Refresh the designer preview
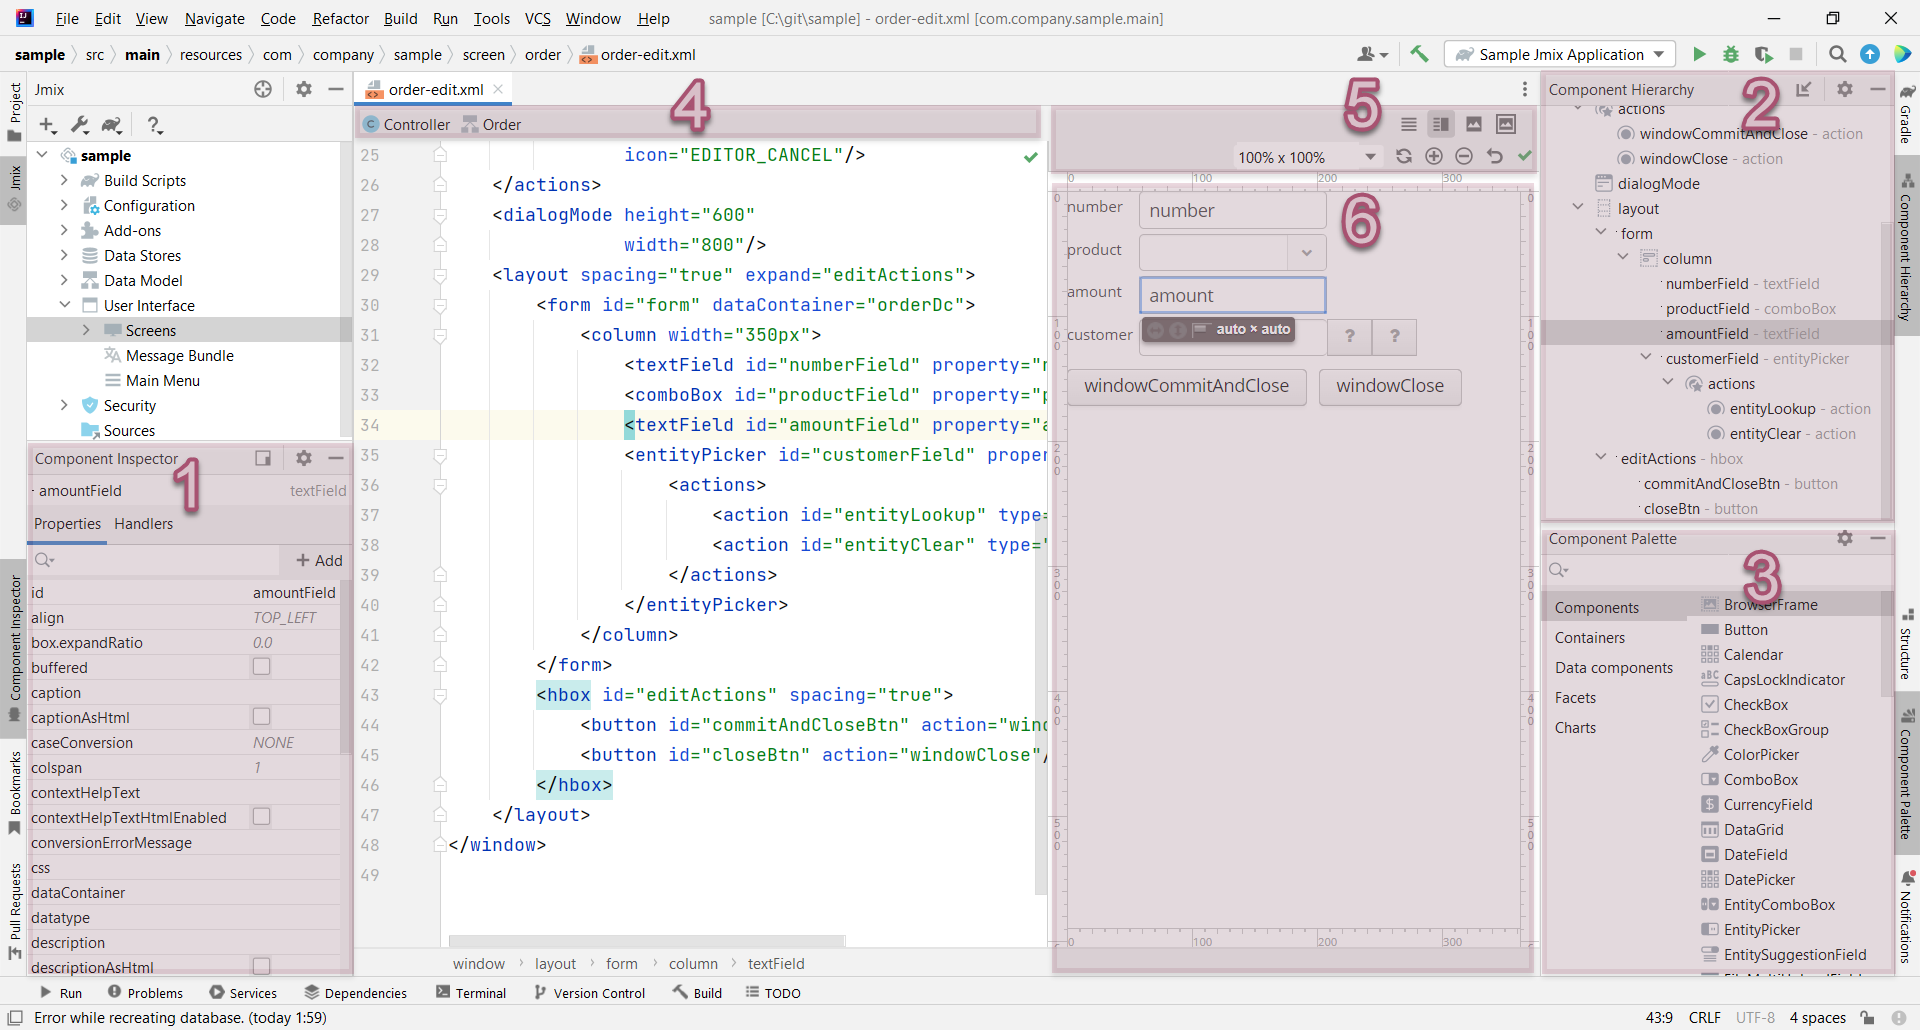 click(x=1404, y=156)
